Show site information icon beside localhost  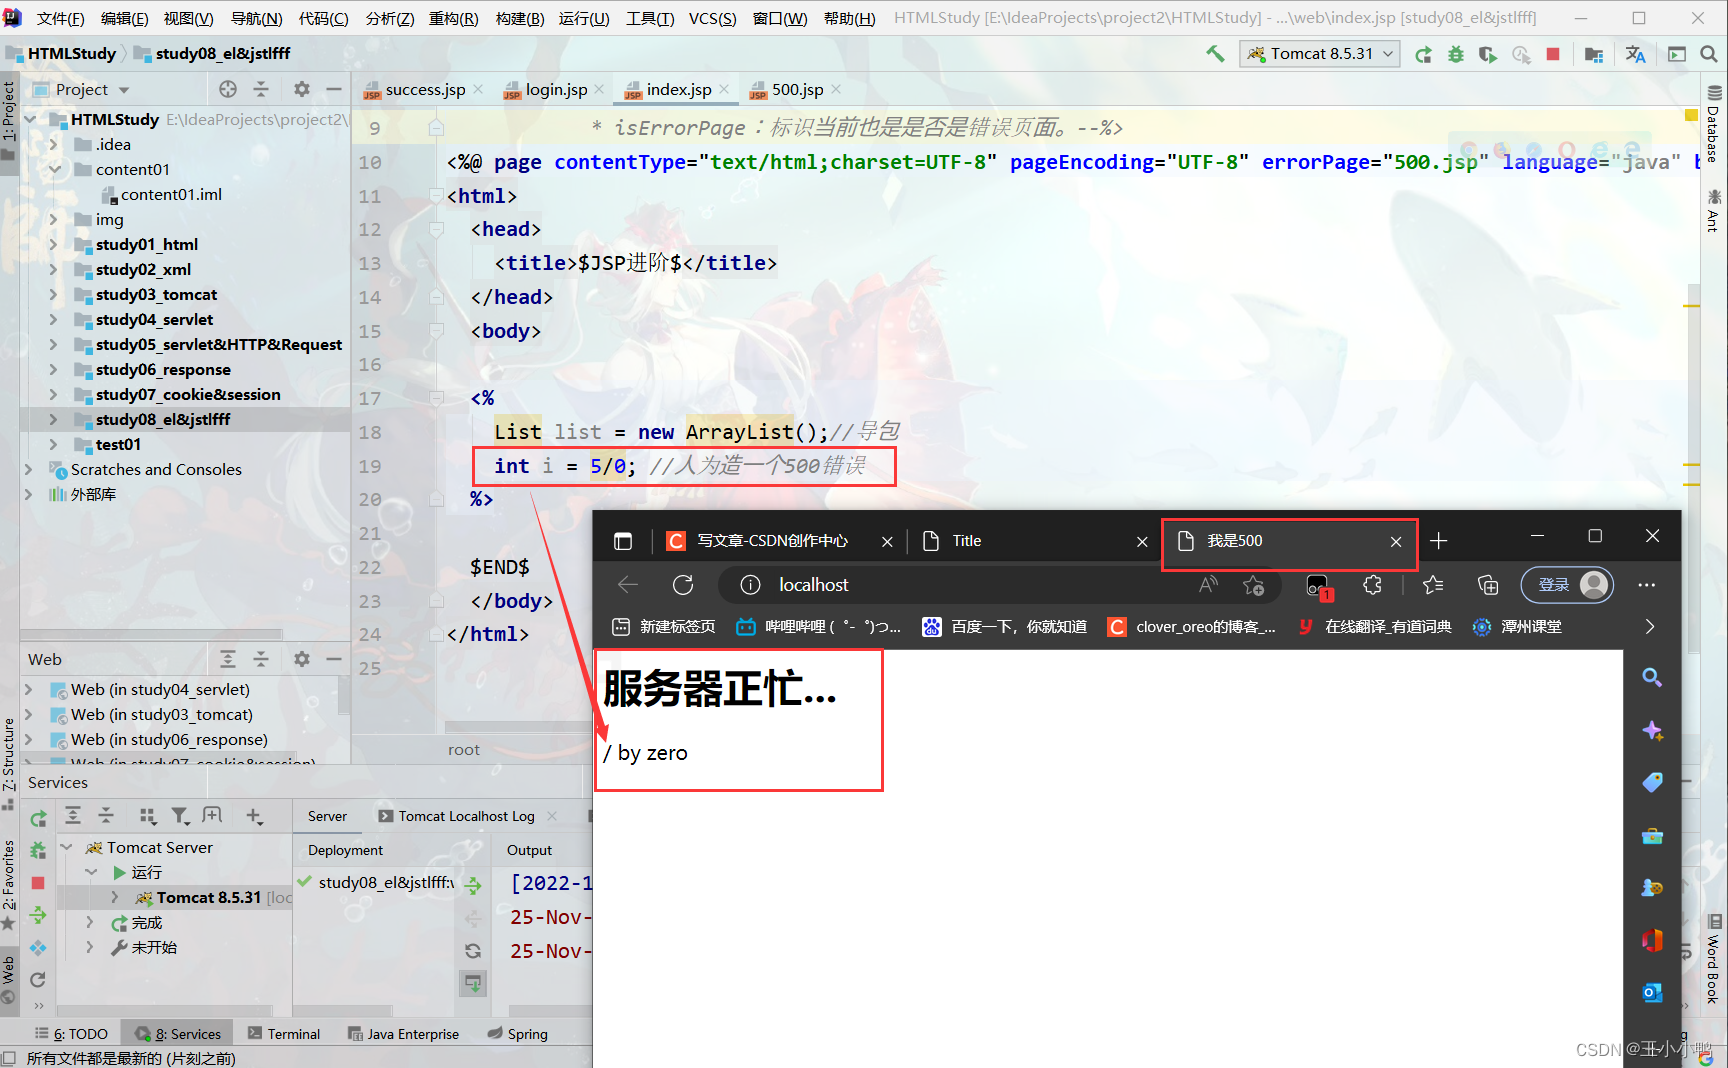(750, 585)
